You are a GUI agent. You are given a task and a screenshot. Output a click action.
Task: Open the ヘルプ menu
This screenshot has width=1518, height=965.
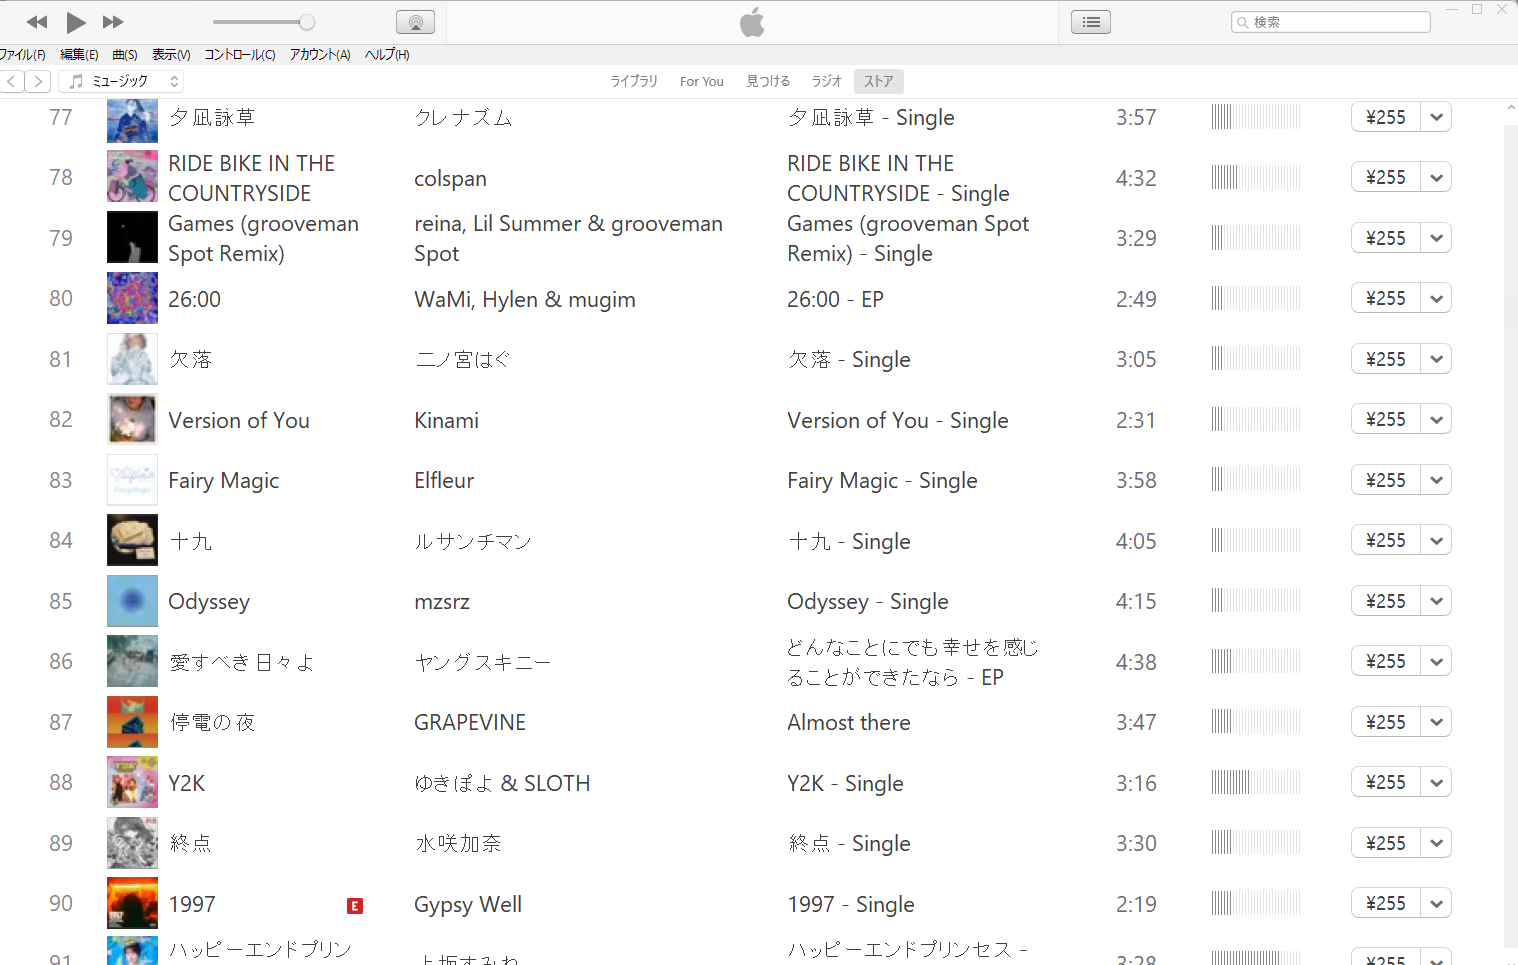387,55
